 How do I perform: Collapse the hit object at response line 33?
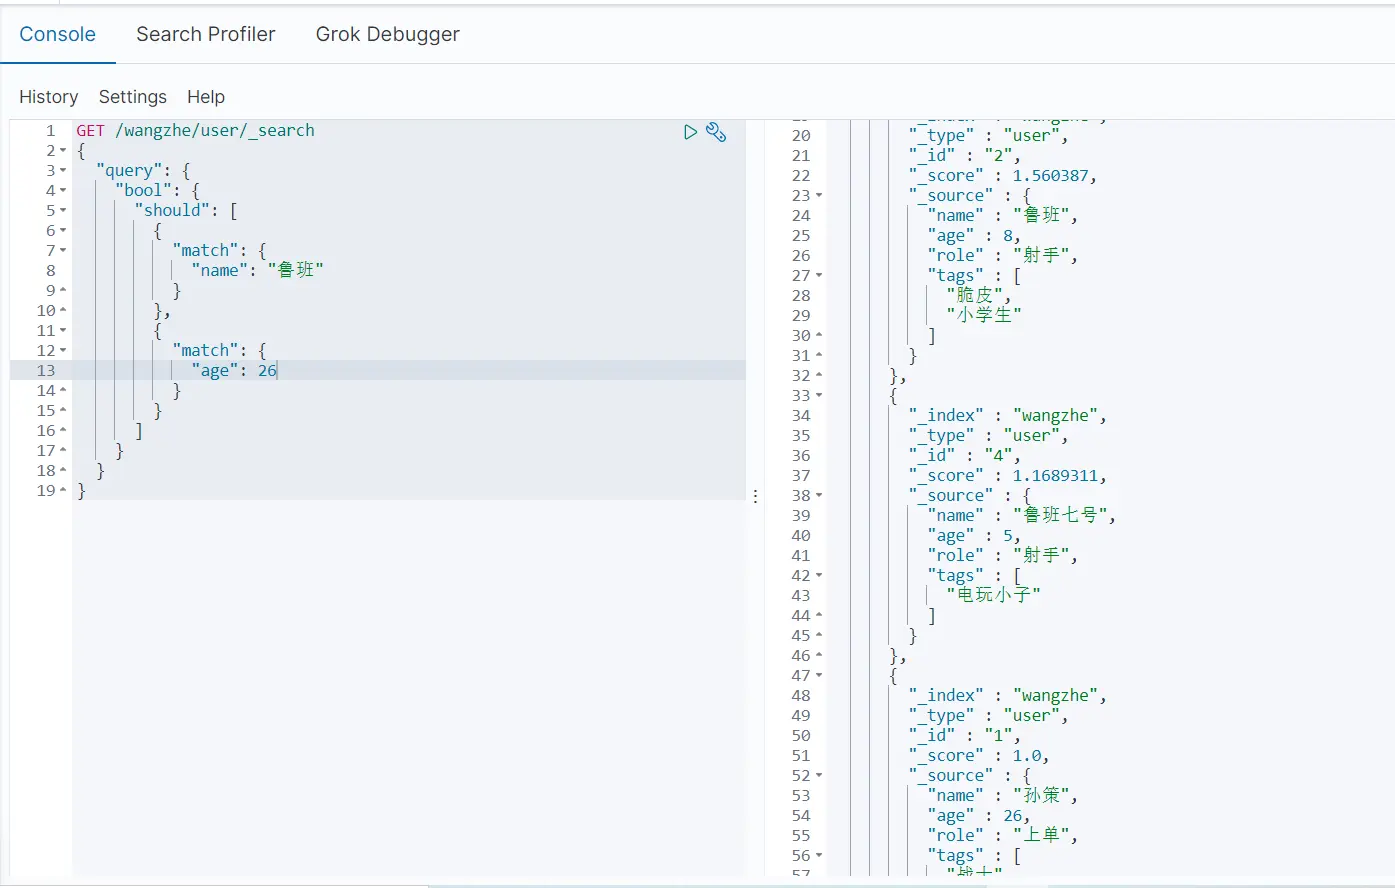pyautogui.click(x=819, y=396)
